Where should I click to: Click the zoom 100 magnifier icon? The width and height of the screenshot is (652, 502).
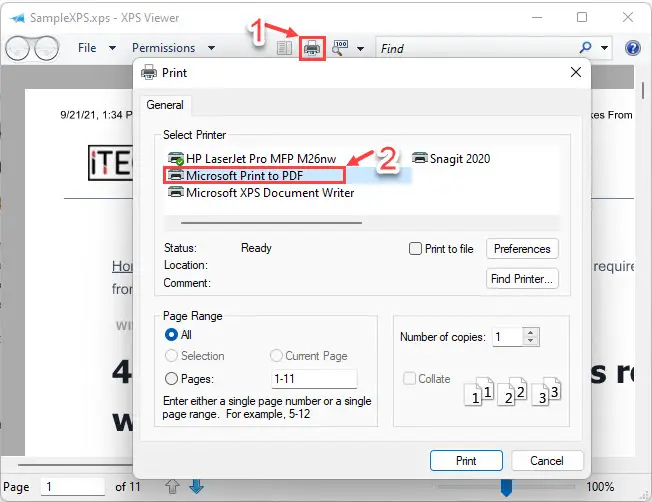(x=340, y=48)
